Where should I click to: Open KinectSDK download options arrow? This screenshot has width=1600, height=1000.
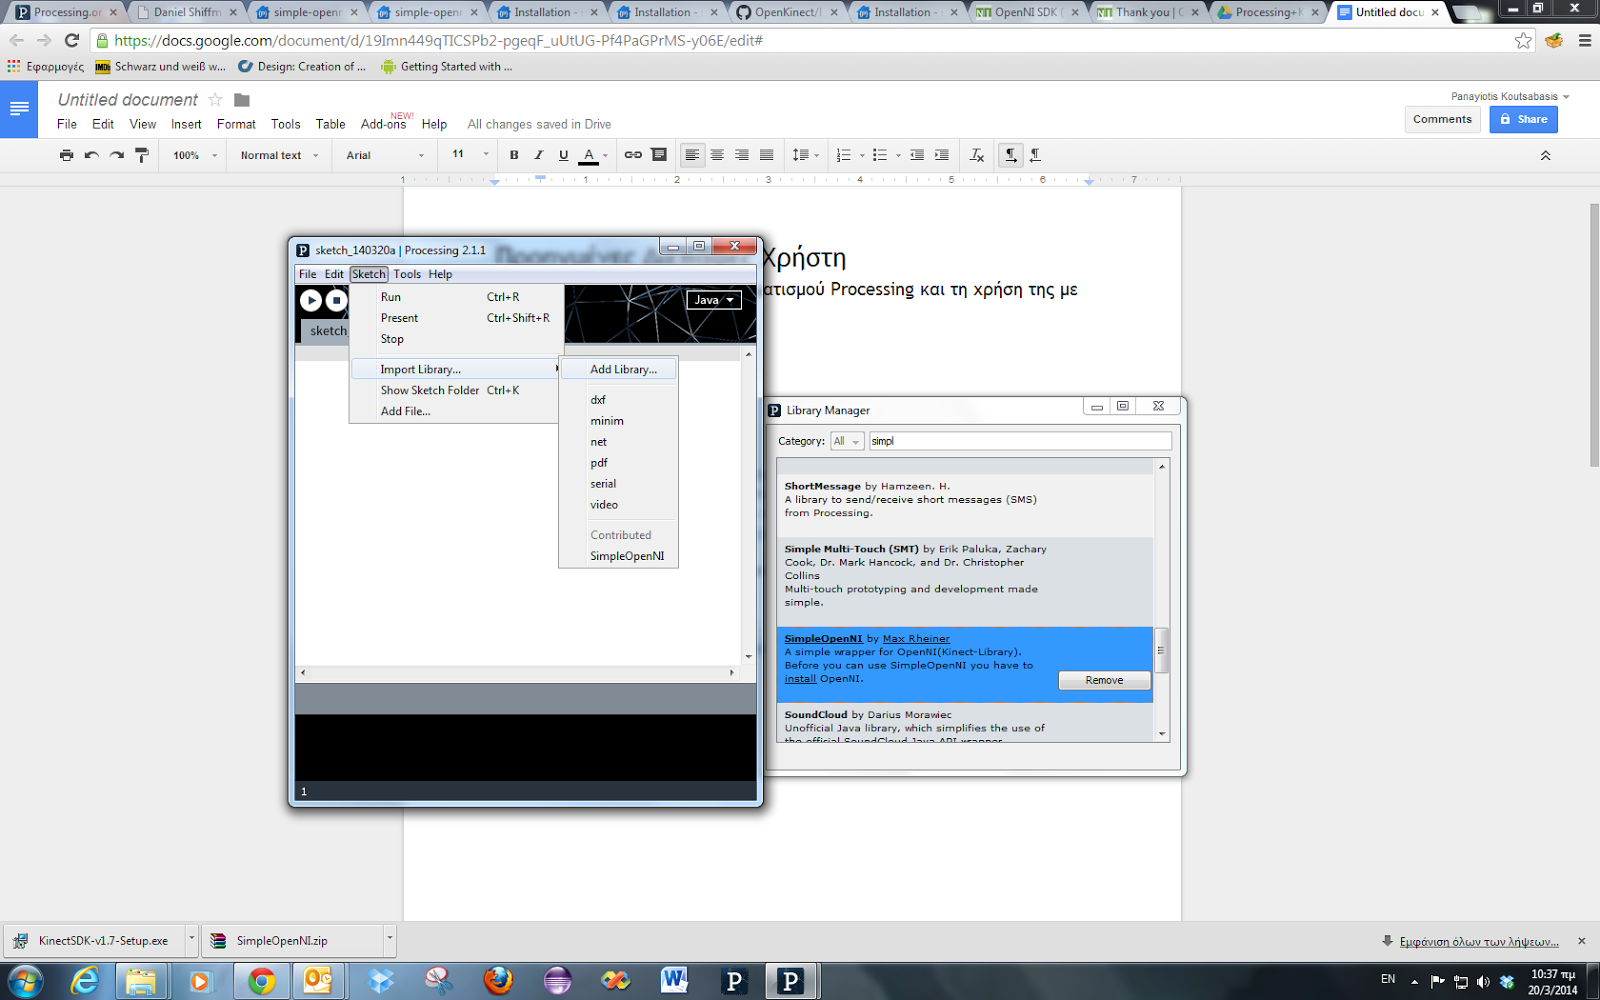(x=191, y=940)
